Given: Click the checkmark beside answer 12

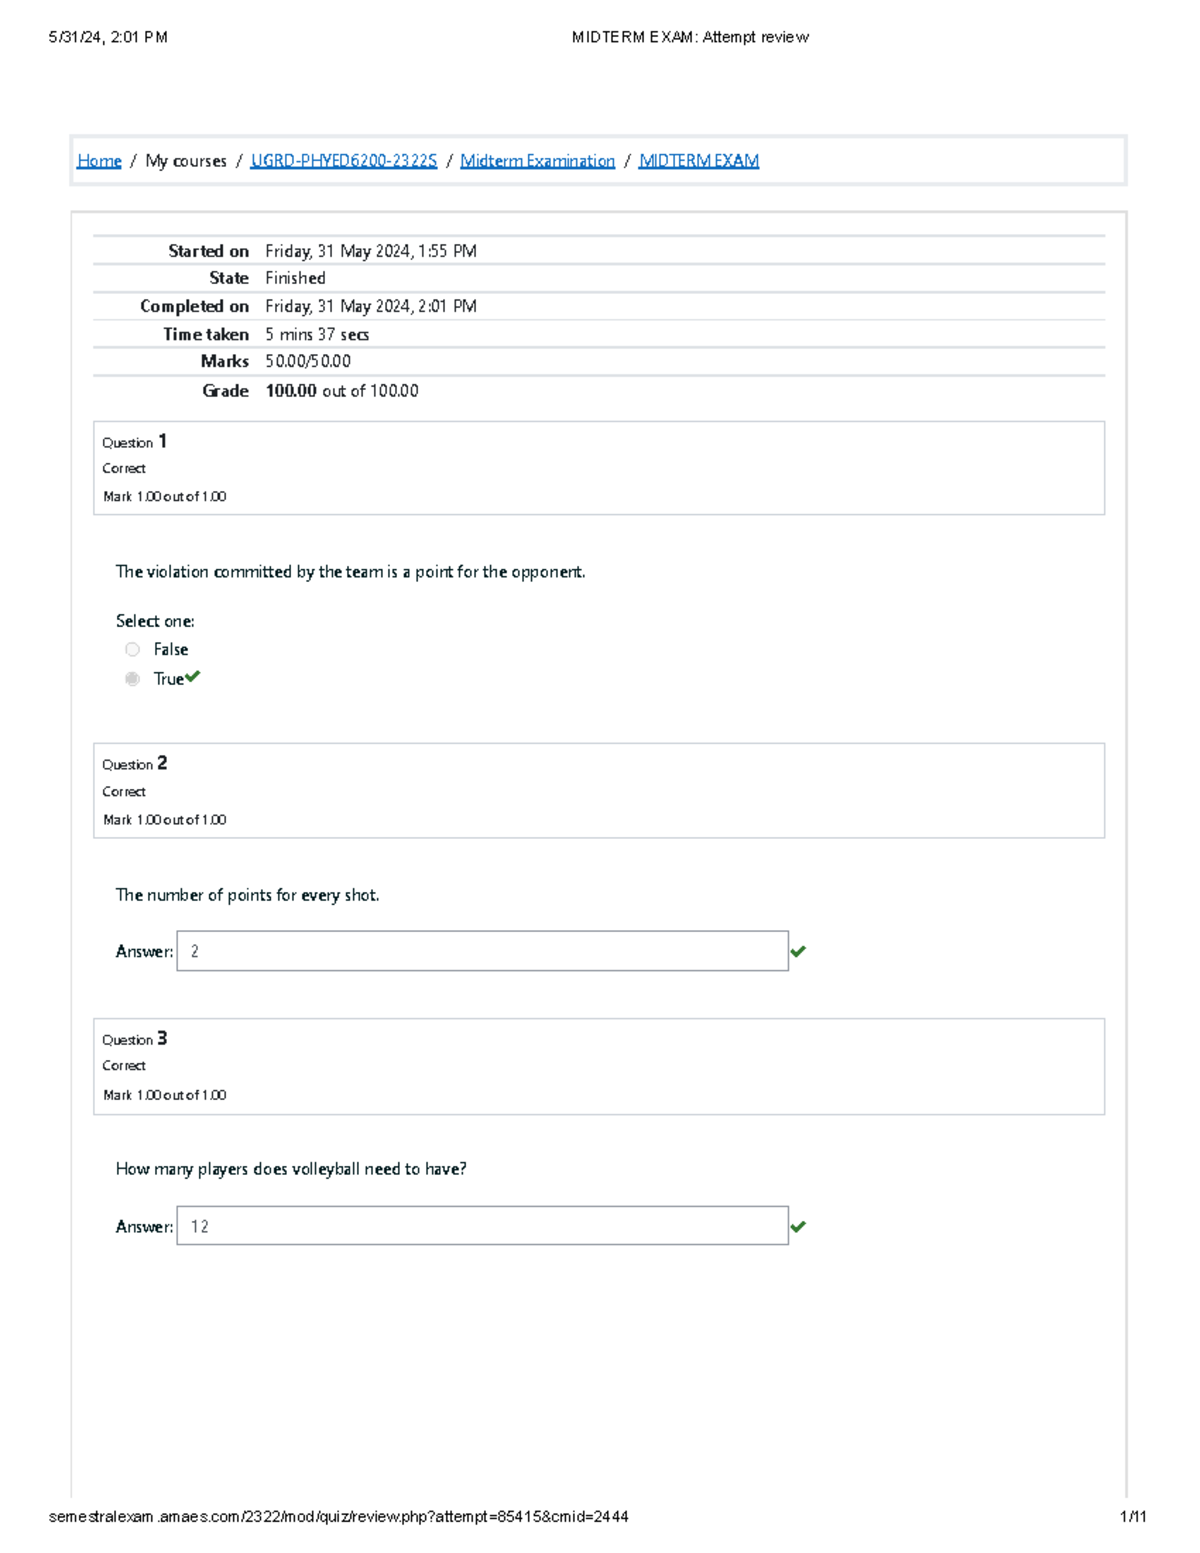Looking at the screenshot, I should click(799, 1224).
